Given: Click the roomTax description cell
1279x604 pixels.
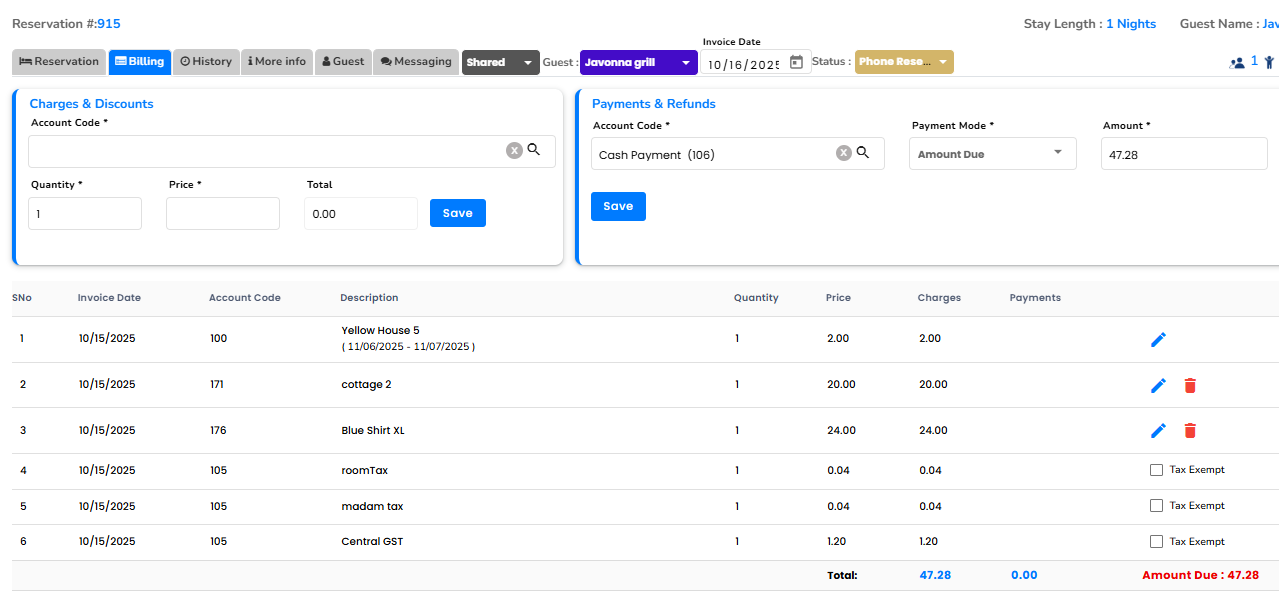Looking at the screenshot, I should pyautogui.click(x=364, y=470).
